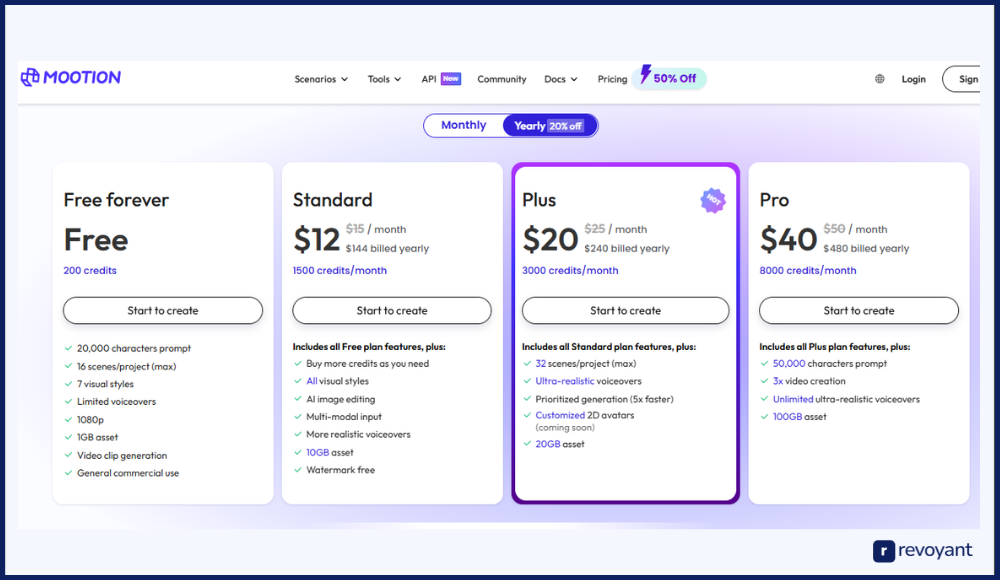Expand the Docs dropdown menu
The width and height of the screenshot is (1000, 580).
tap(561, 79)
